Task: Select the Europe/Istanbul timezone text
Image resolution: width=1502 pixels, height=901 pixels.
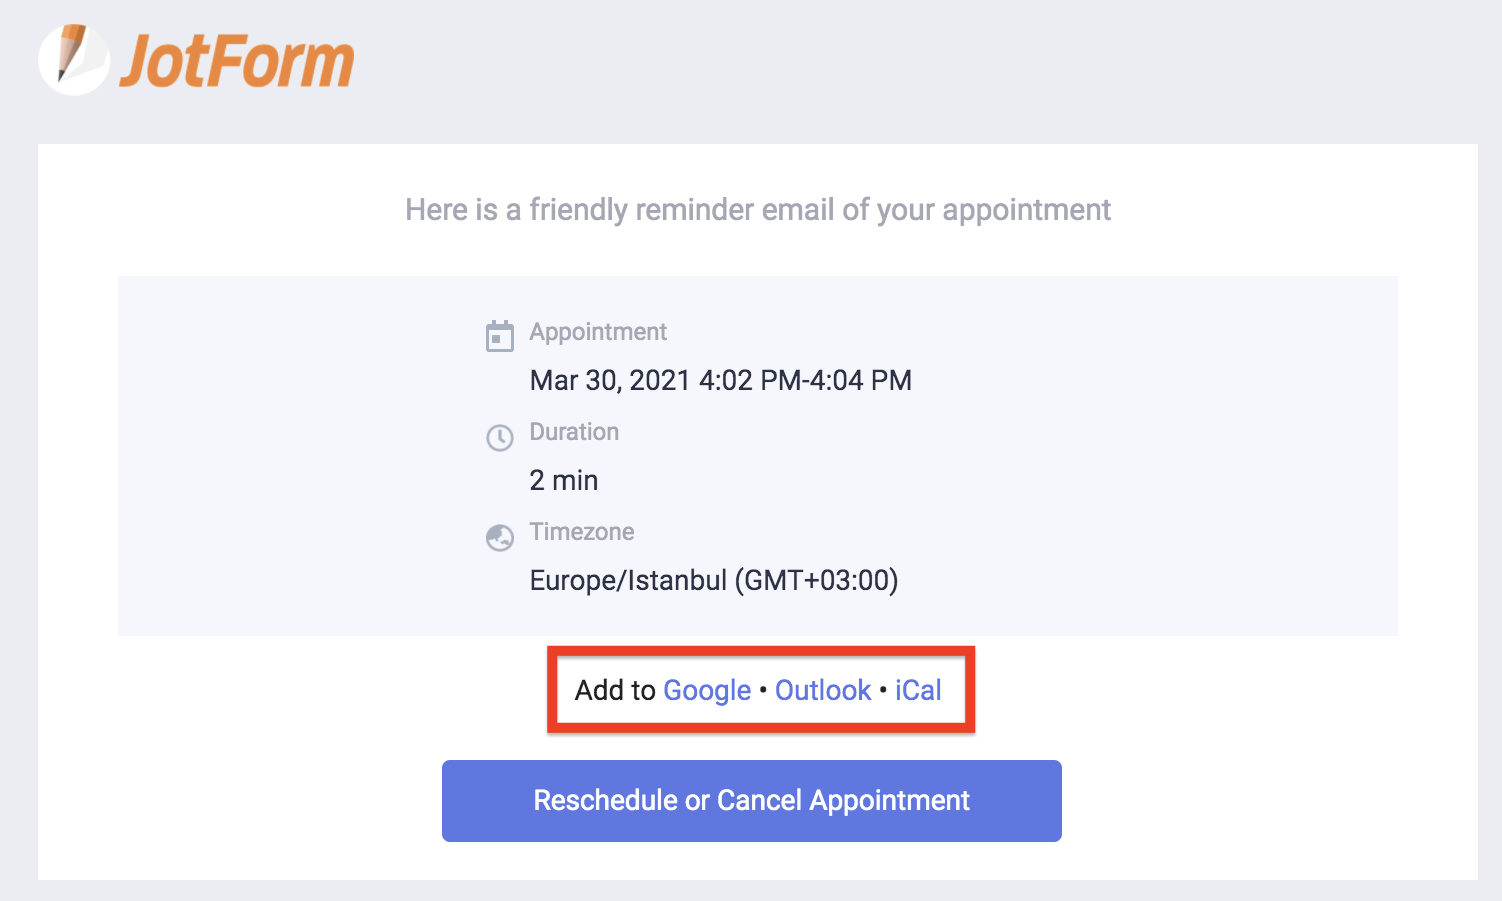Action: (x=628, y=581)
